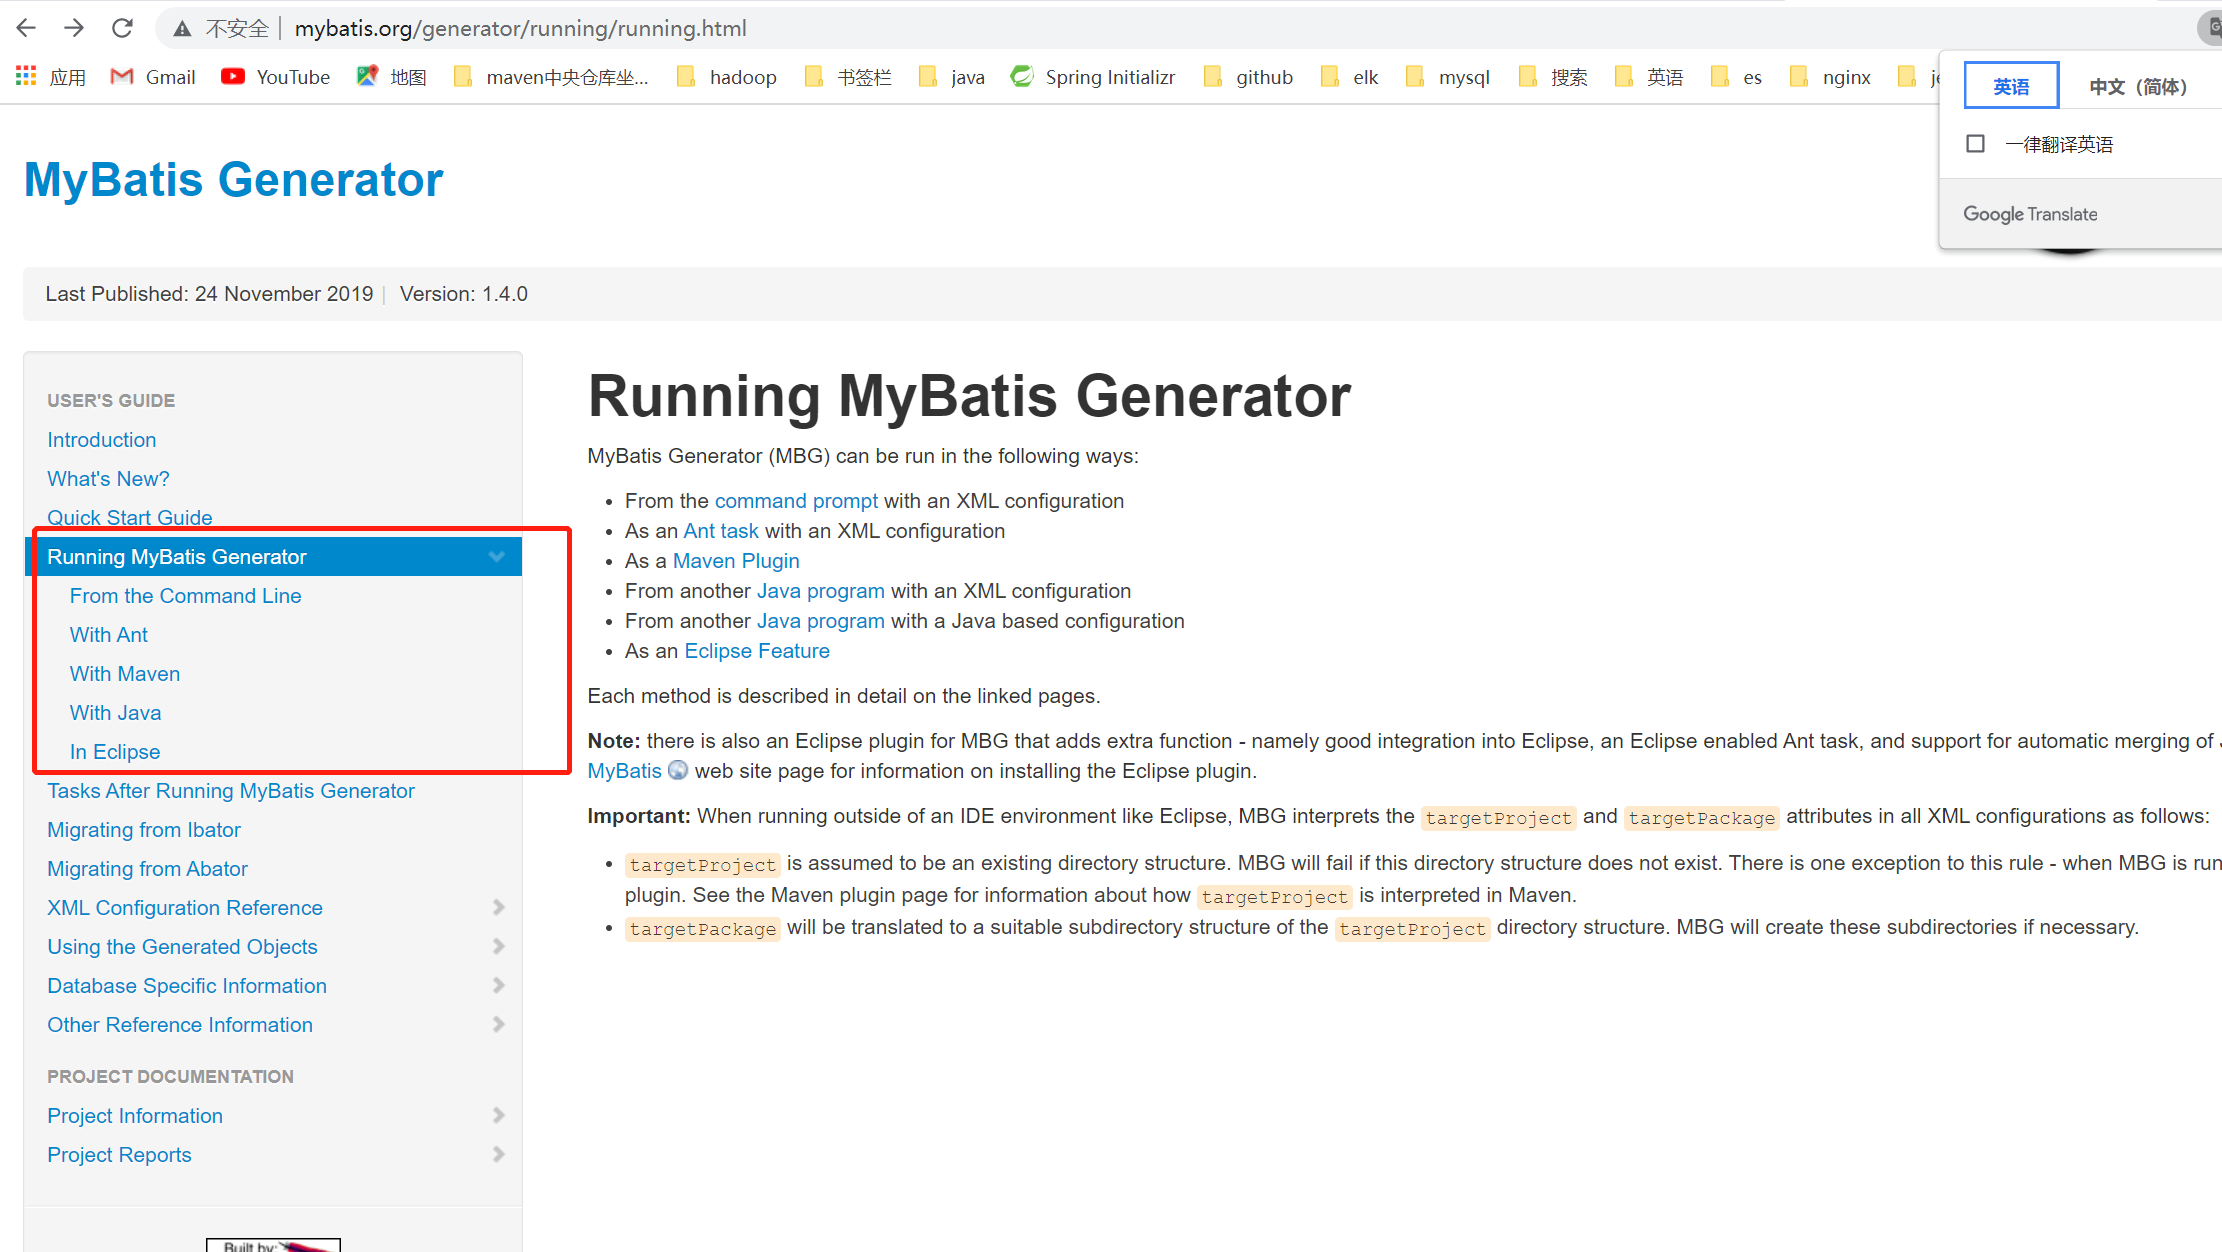
Task: Click the not-secure warning icon
Action: click(182, 29)
